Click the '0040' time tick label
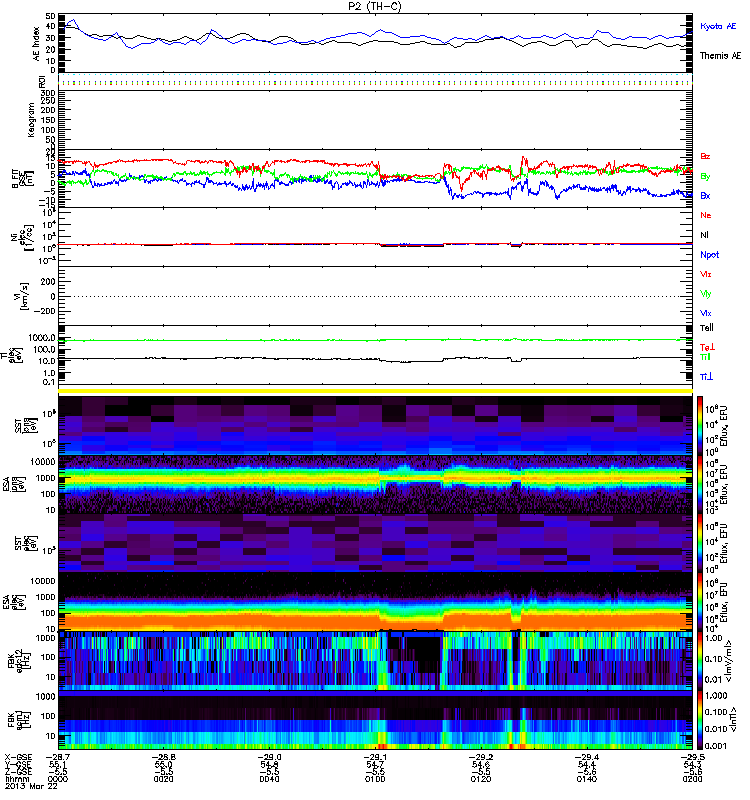Screen dimensions: 750x800 click(x=269, y=779)
